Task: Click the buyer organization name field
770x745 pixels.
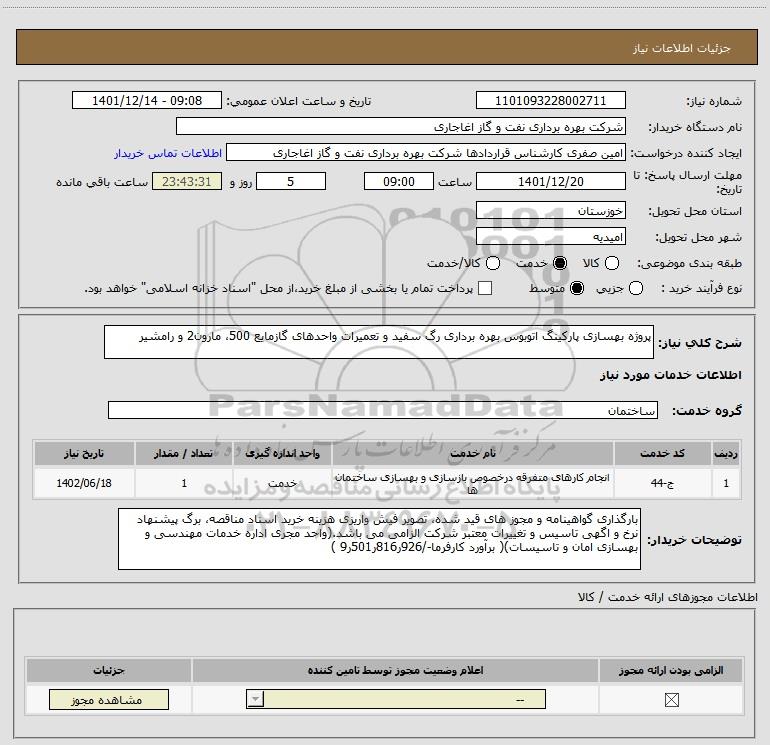Action: pyautogui.click(x=401, y=127)
